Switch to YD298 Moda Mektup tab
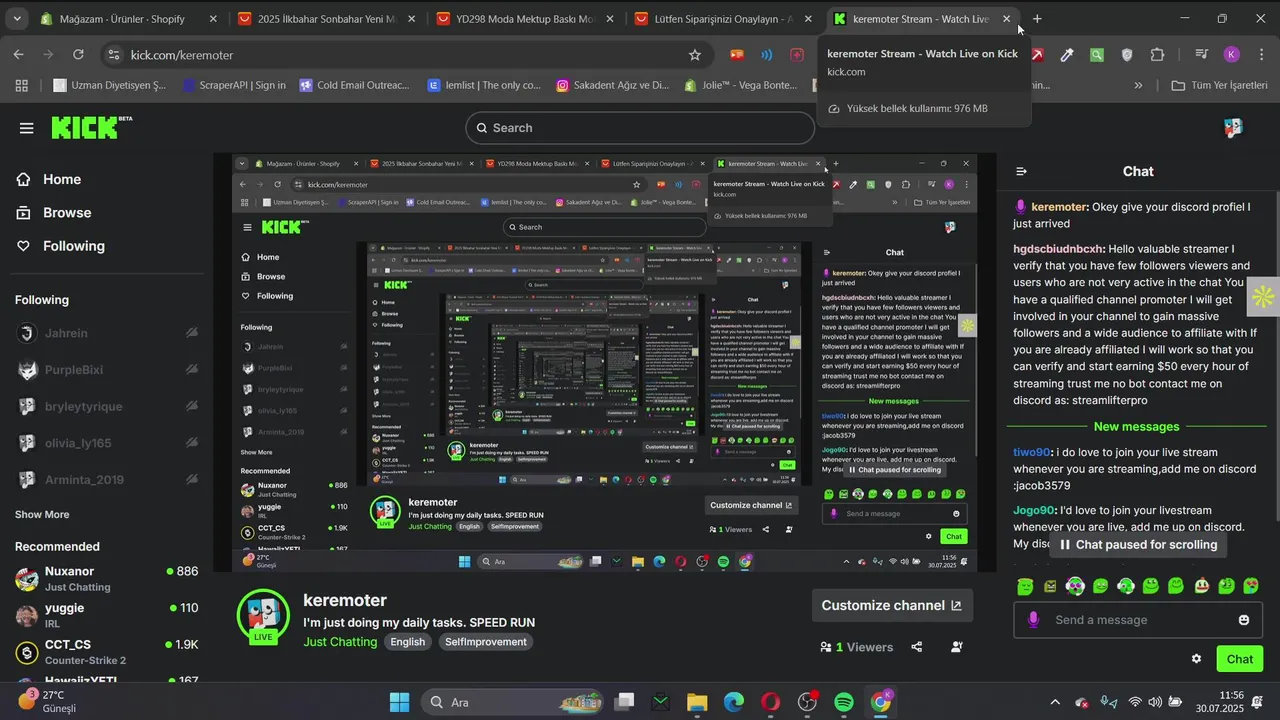This screenshot has width=1280, height=720. 524,19
